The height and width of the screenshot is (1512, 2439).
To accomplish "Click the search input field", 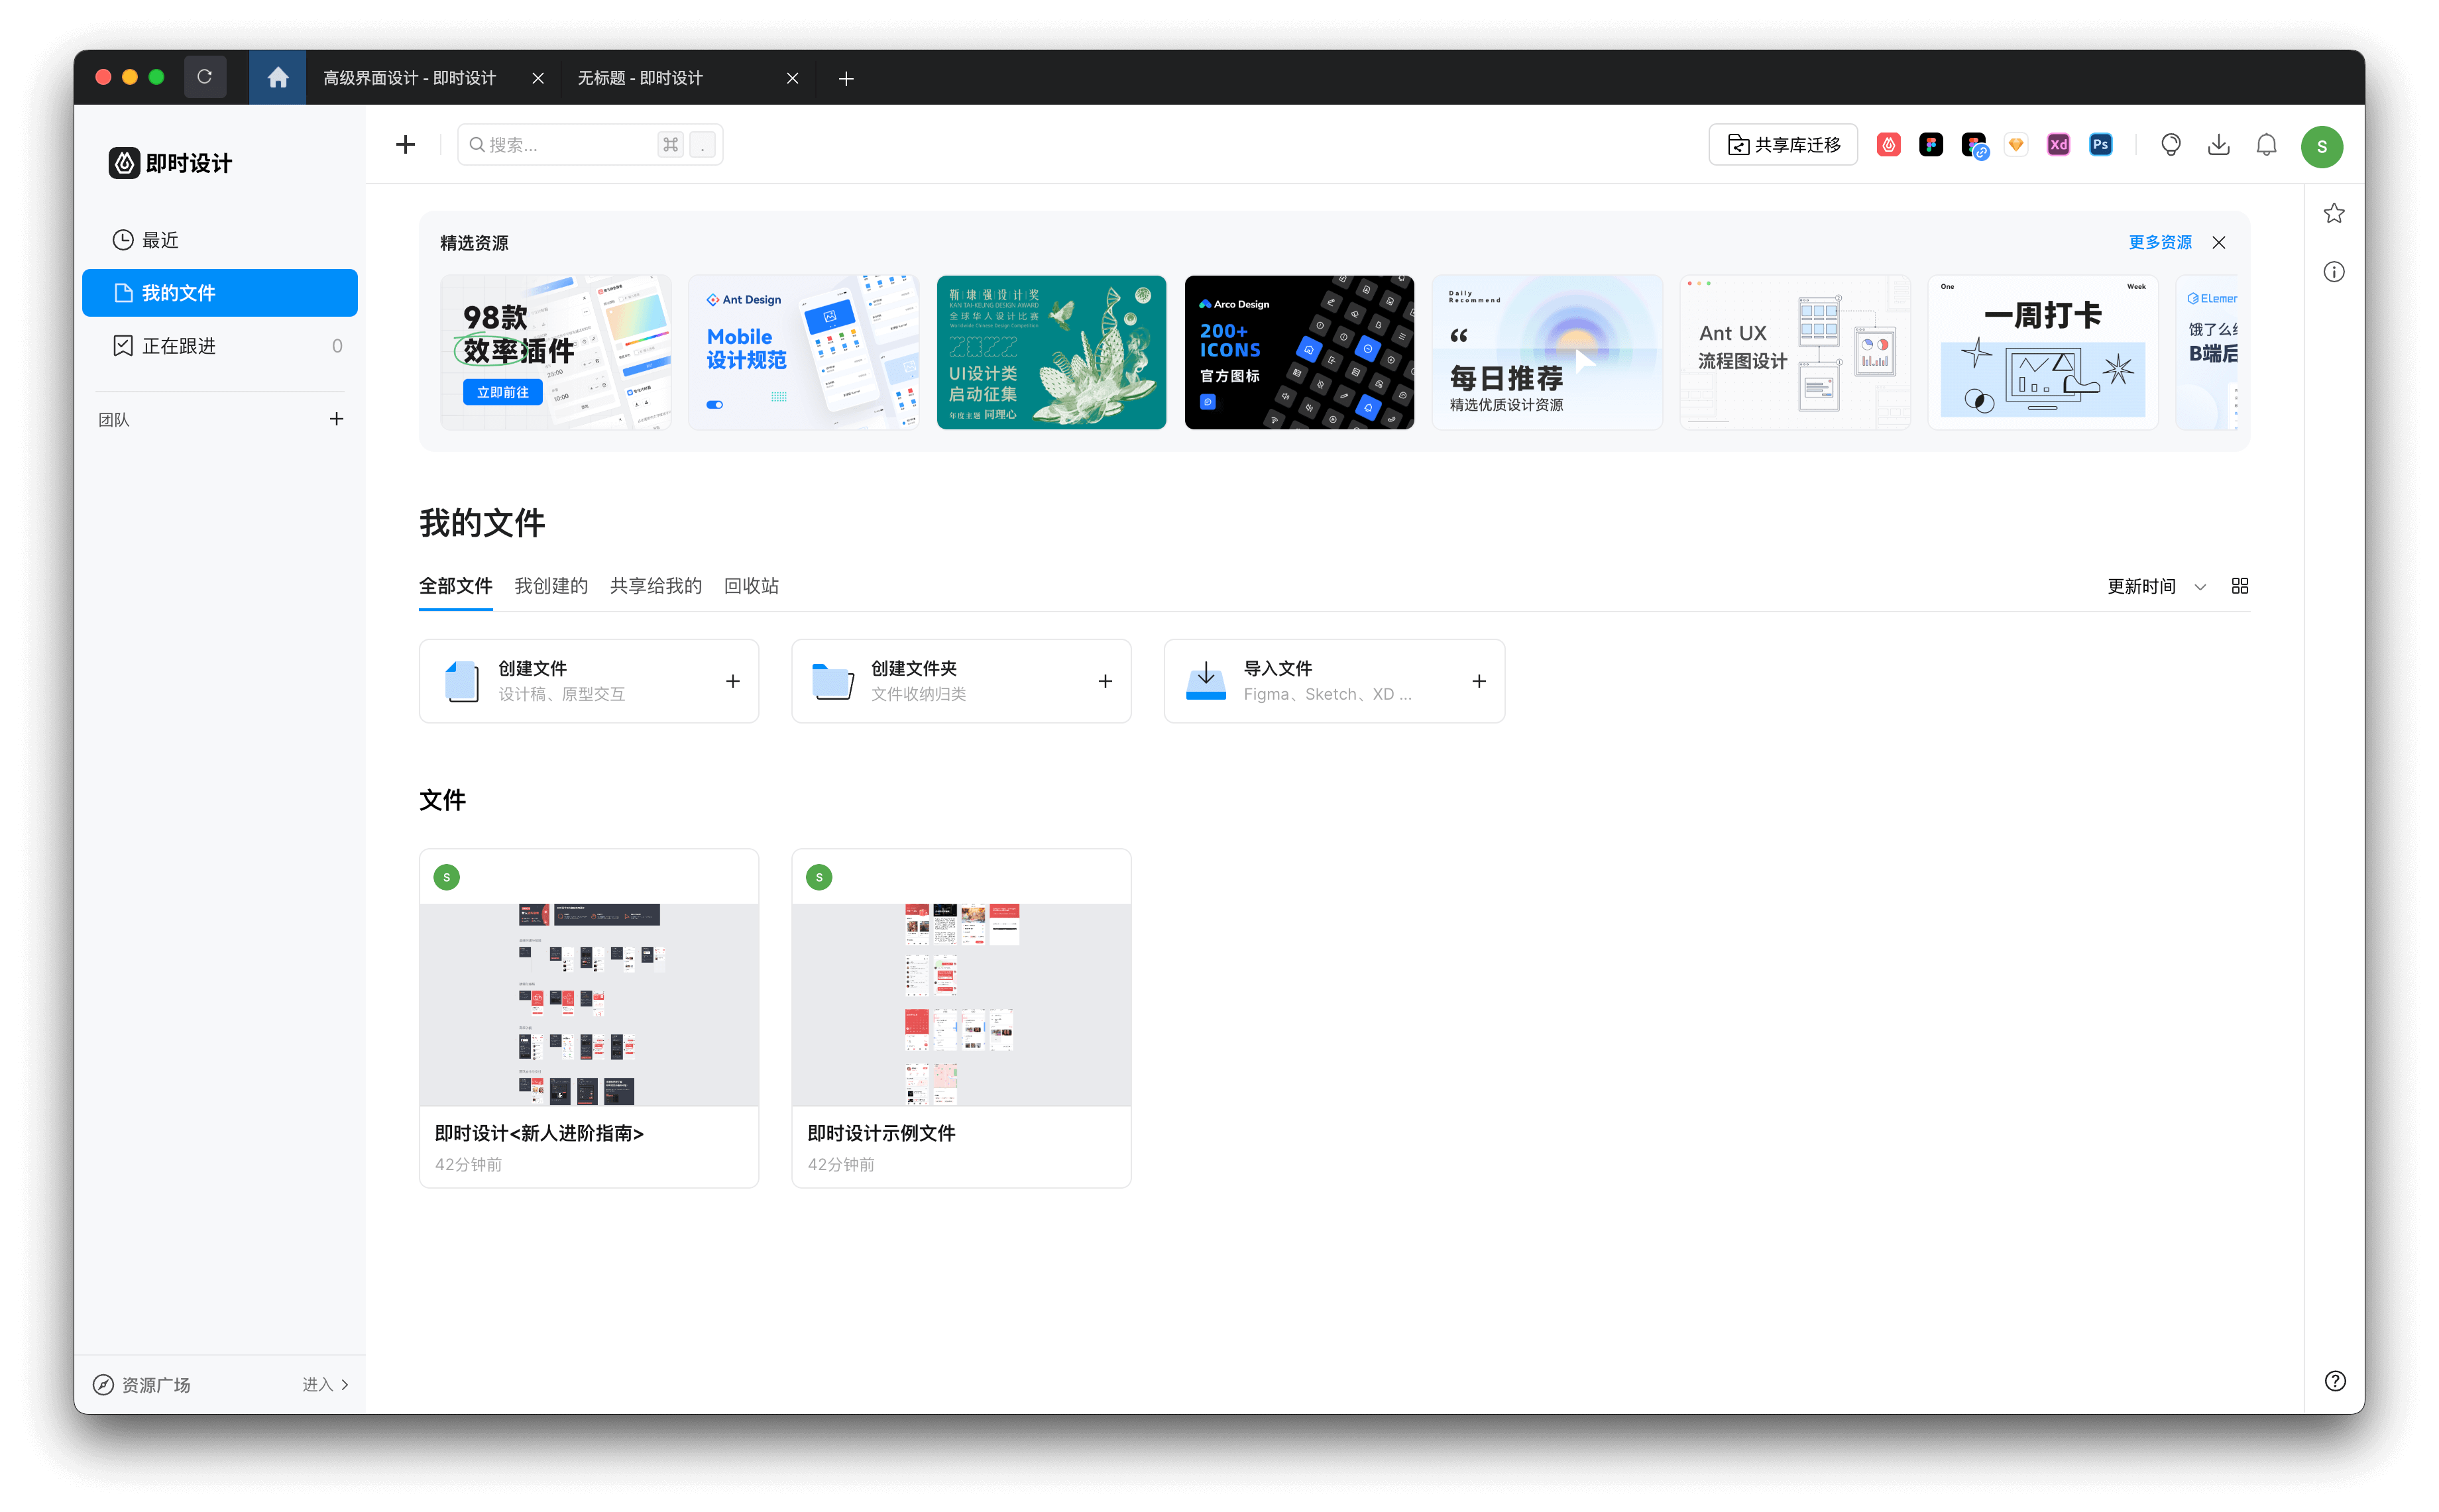I will [589, 145].
